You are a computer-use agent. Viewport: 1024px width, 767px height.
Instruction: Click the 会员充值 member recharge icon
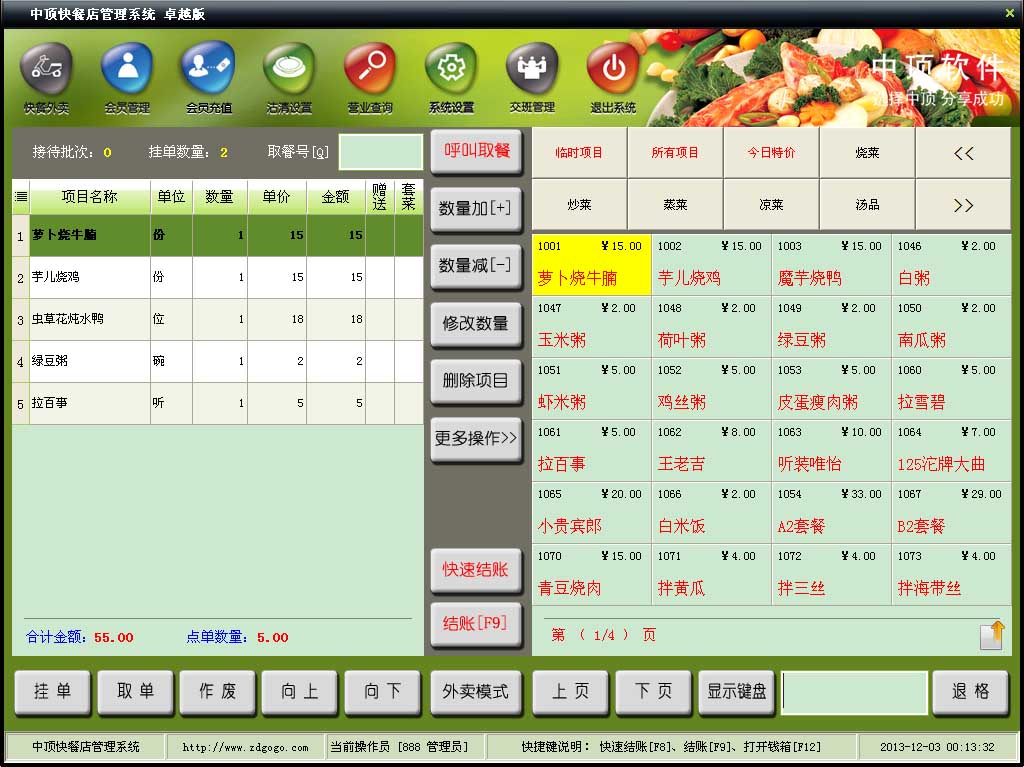208,70
